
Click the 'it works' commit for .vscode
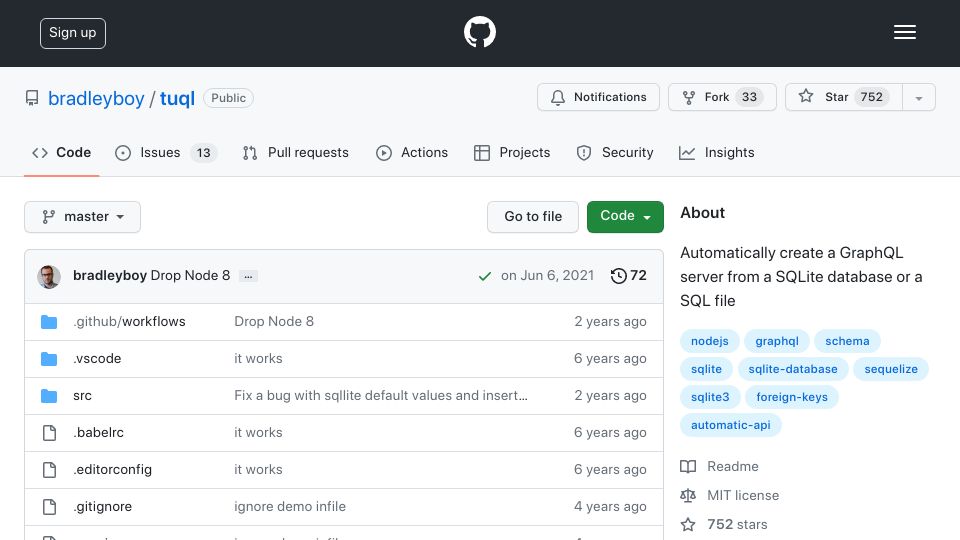pyautogui.click(x=258, y=358)
